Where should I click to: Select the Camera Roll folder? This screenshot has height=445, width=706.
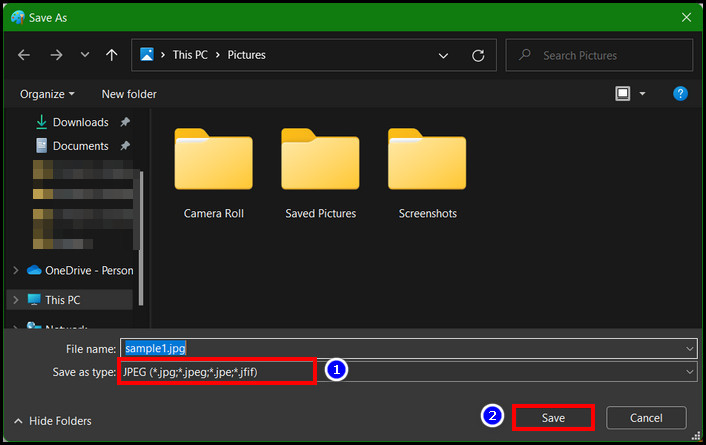(213, 173)
